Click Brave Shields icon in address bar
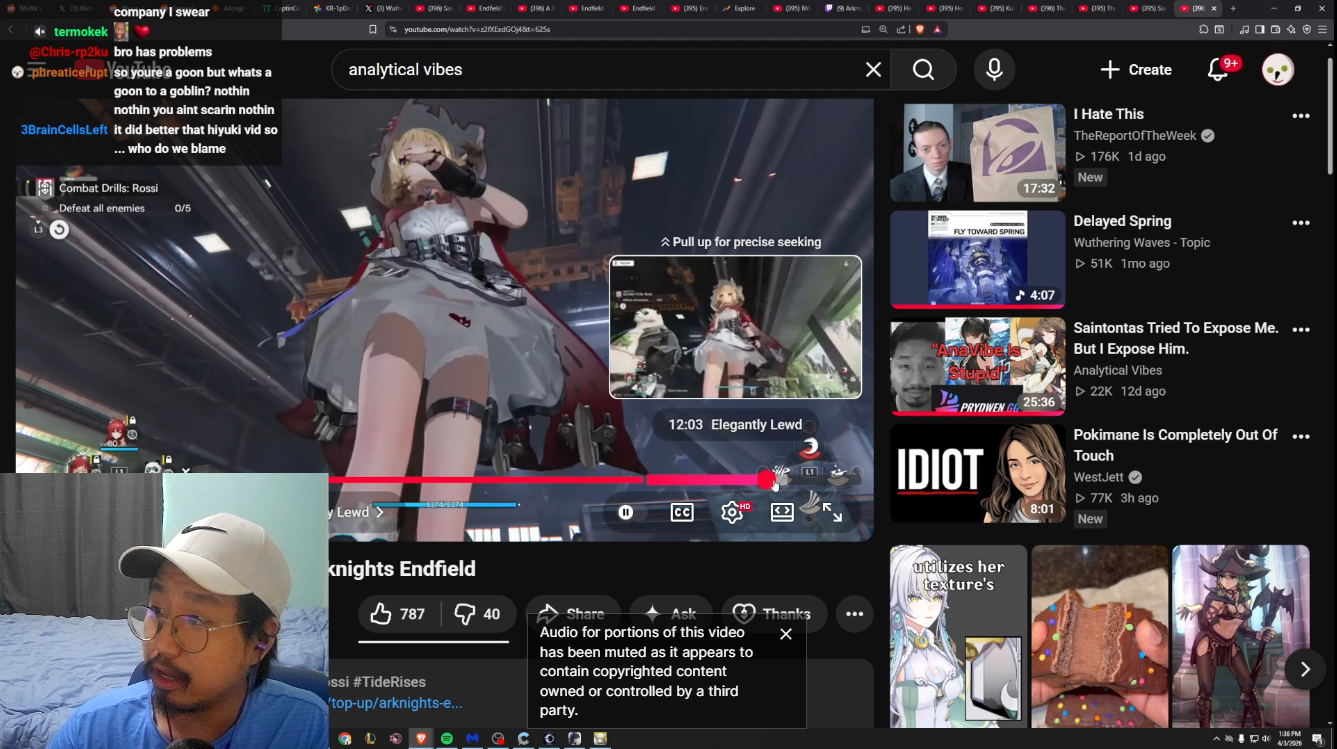This screenshot has height=749, width=1337. (920, 29)
